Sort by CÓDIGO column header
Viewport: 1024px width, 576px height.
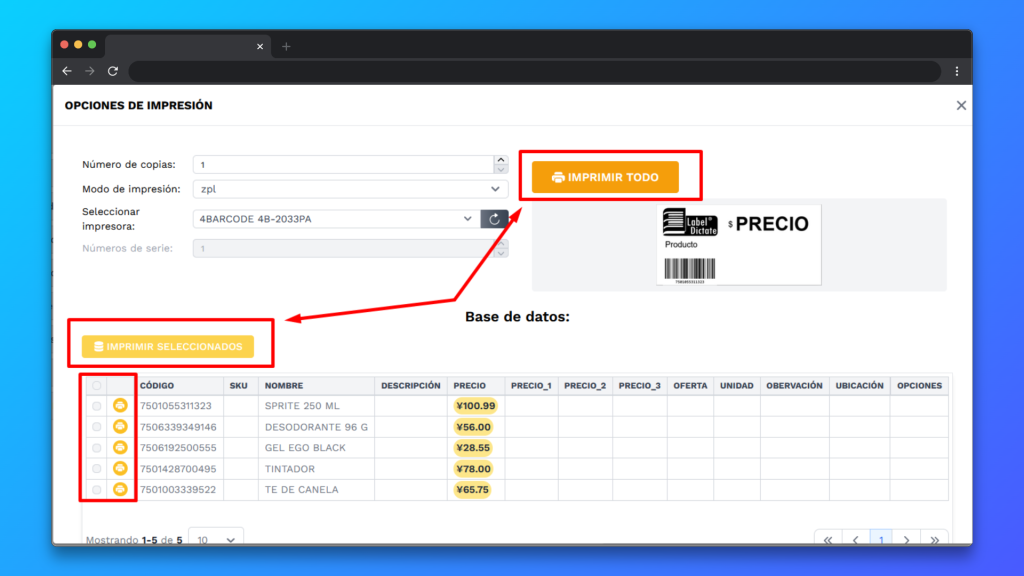(x=157, y=385)
